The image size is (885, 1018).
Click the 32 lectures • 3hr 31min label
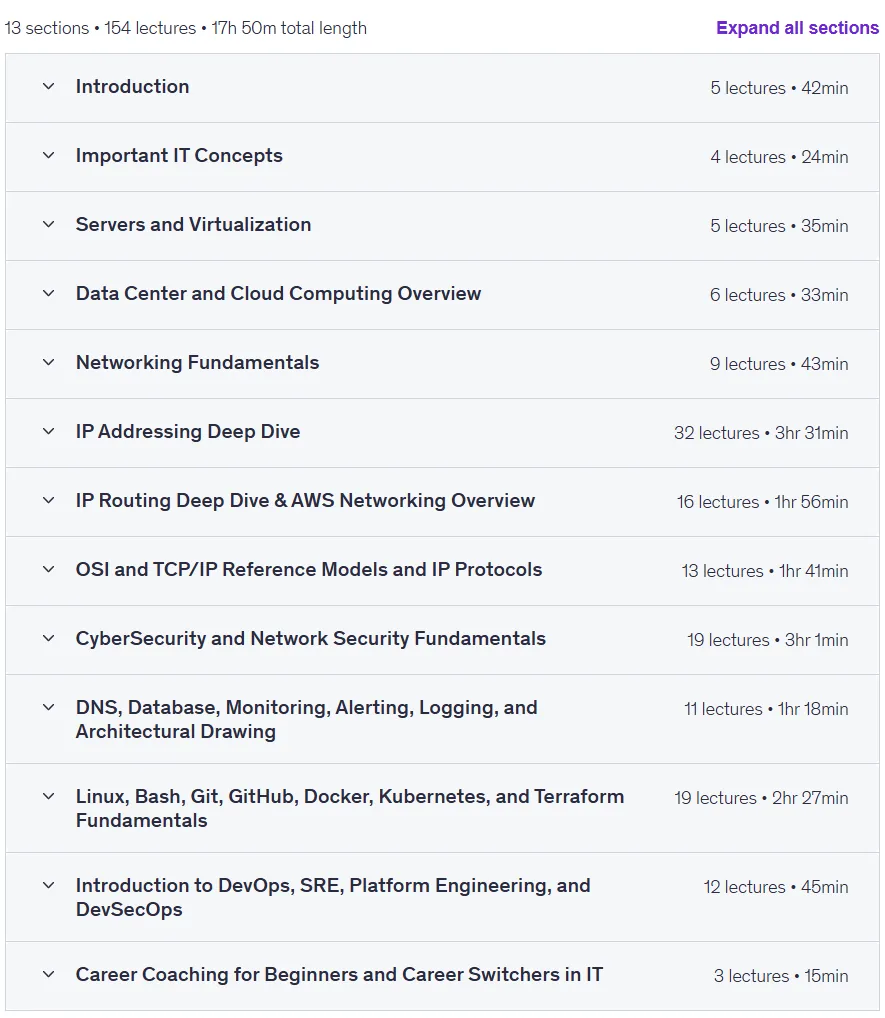point(761,433)
